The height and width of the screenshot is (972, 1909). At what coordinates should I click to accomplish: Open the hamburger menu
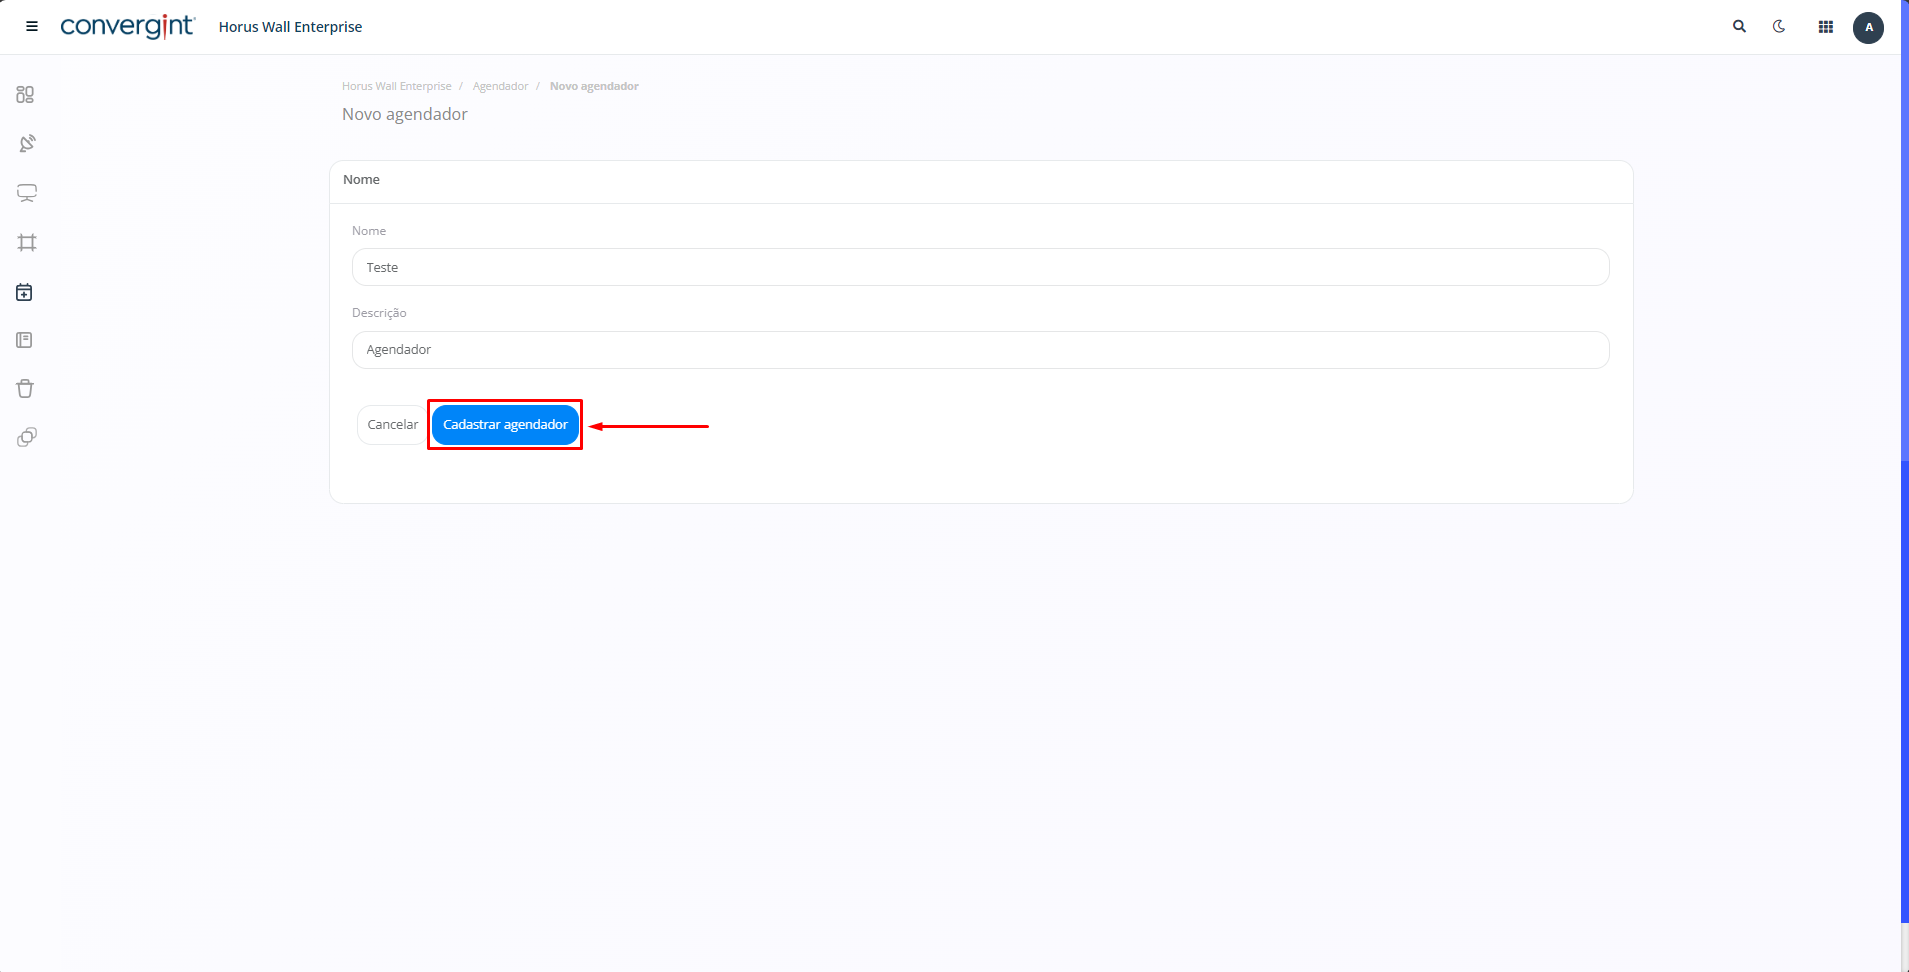click(32, 27)
